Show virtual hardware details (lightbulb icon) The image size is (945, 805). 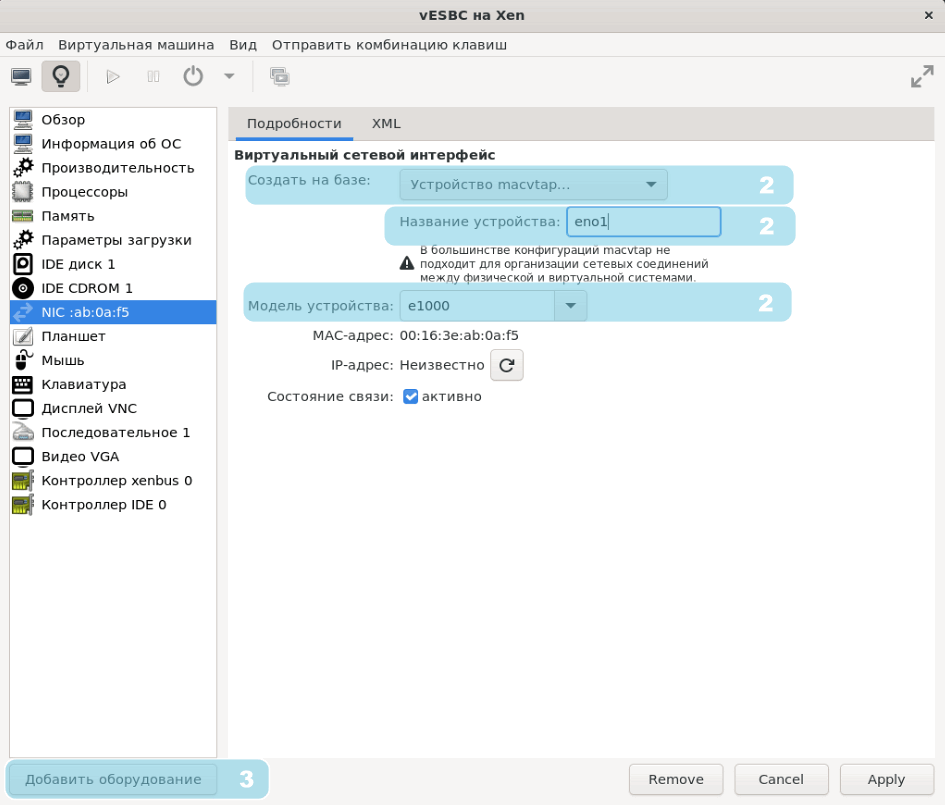[61, 77]
